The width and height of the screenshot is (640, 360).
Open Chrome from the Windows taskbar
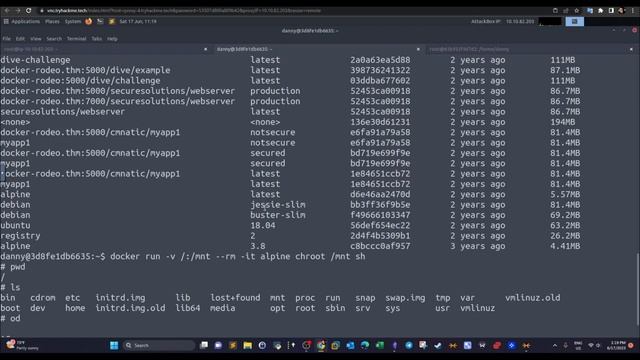(321, 345)
